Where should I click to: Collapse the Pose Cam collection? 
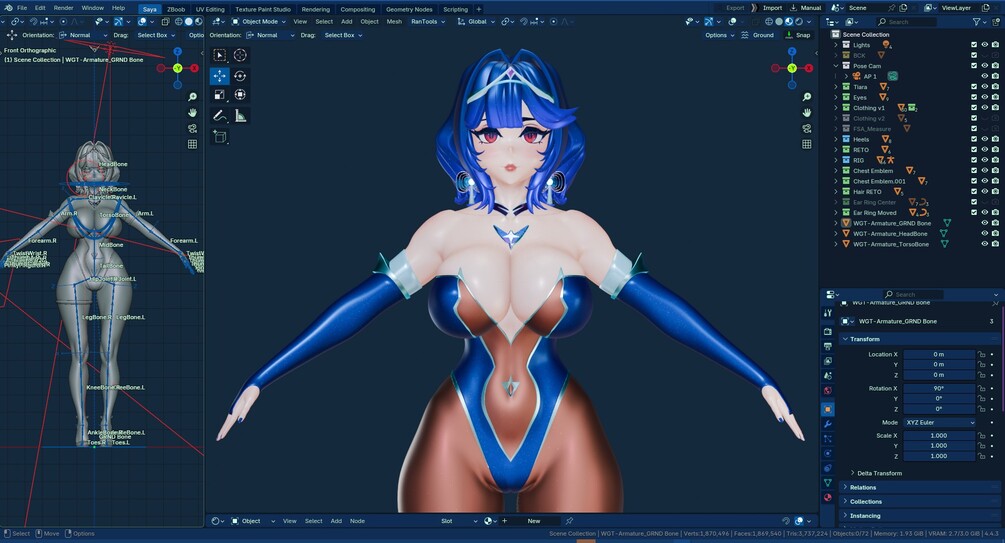pos(836,66)
